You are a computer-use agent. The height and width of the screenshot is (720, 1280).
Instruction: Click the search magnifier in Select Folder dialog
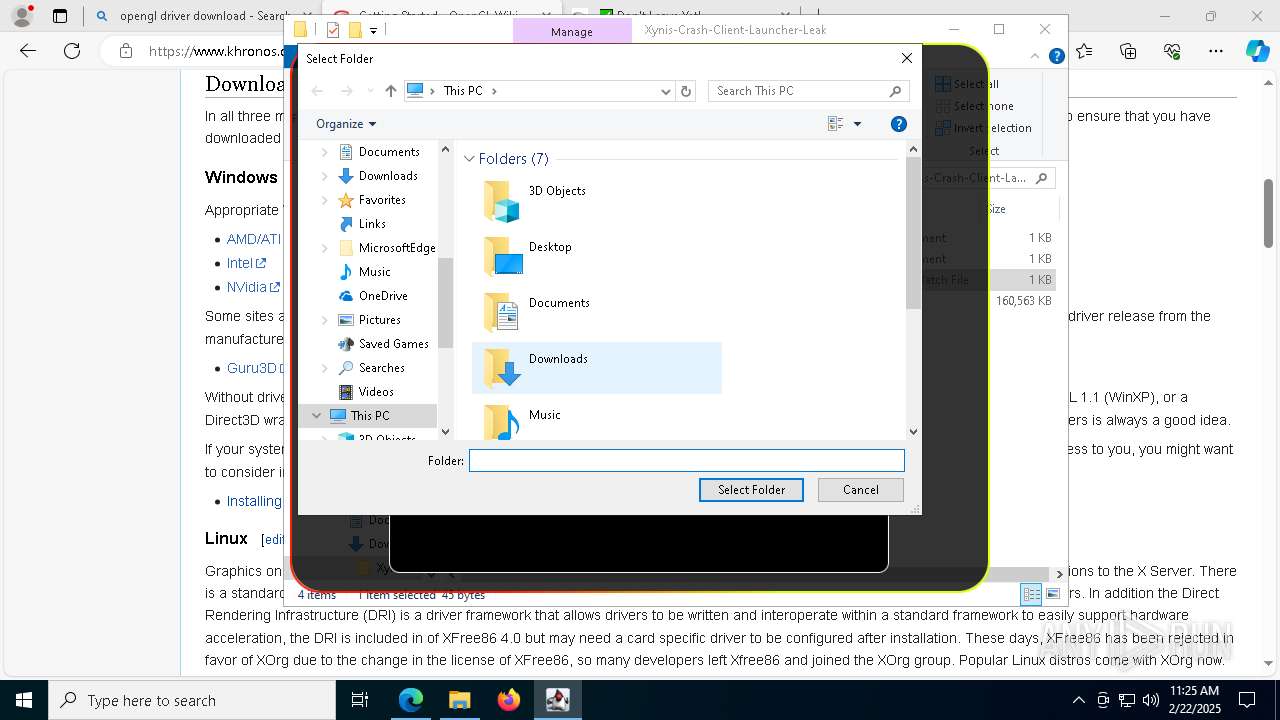pos(895,91)
